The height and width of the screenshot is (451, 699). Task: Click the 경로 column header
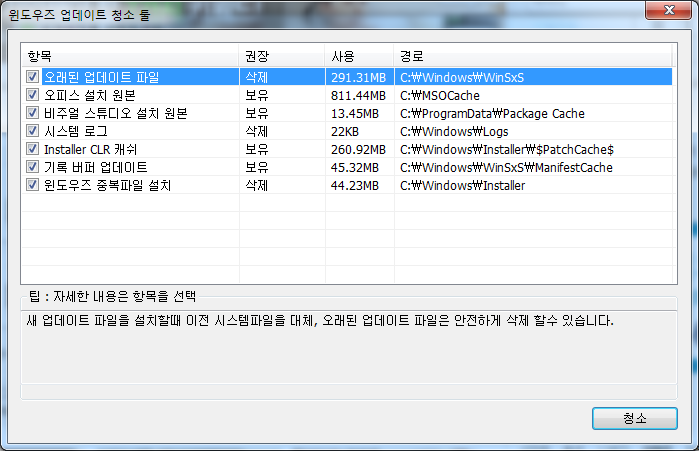pyautogui.click(x=533, y=56)
